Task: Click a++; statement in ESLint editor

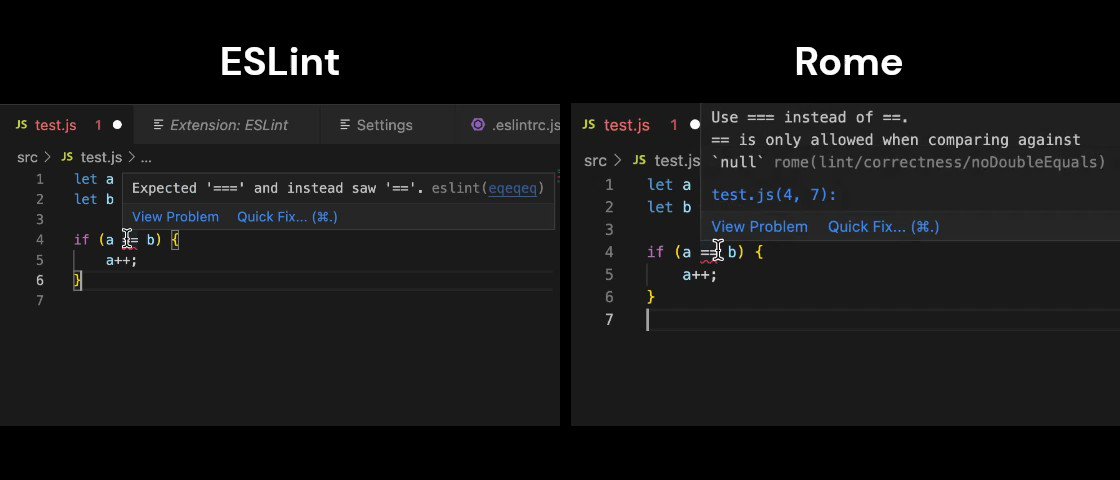Action: tap(121, 260)
